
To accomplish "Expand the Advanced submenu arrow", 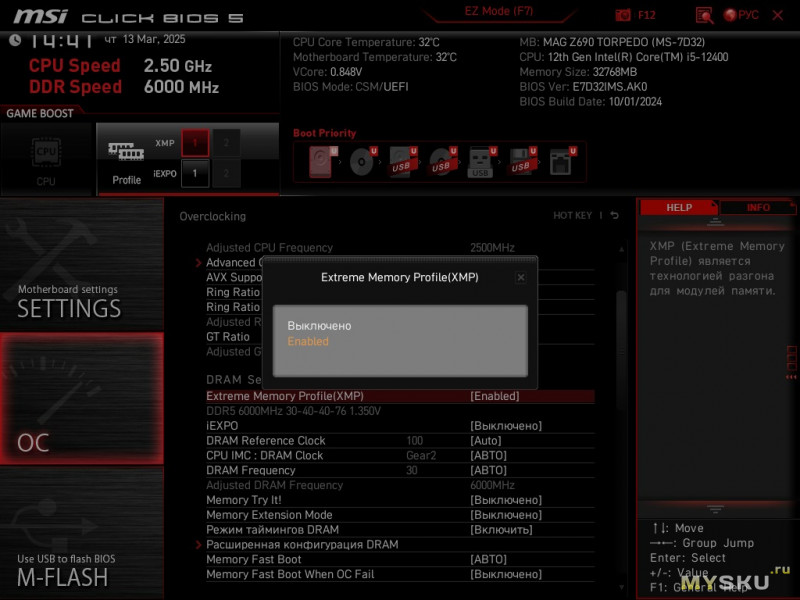I will click(x=198, y=263).
